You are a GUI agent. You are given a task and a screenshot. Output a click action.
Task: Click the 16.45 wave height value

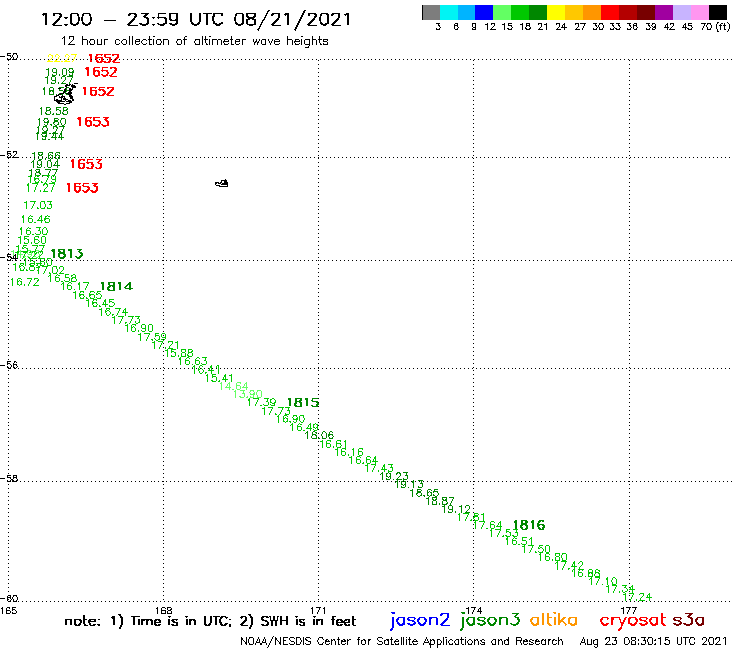coord(100,303)
